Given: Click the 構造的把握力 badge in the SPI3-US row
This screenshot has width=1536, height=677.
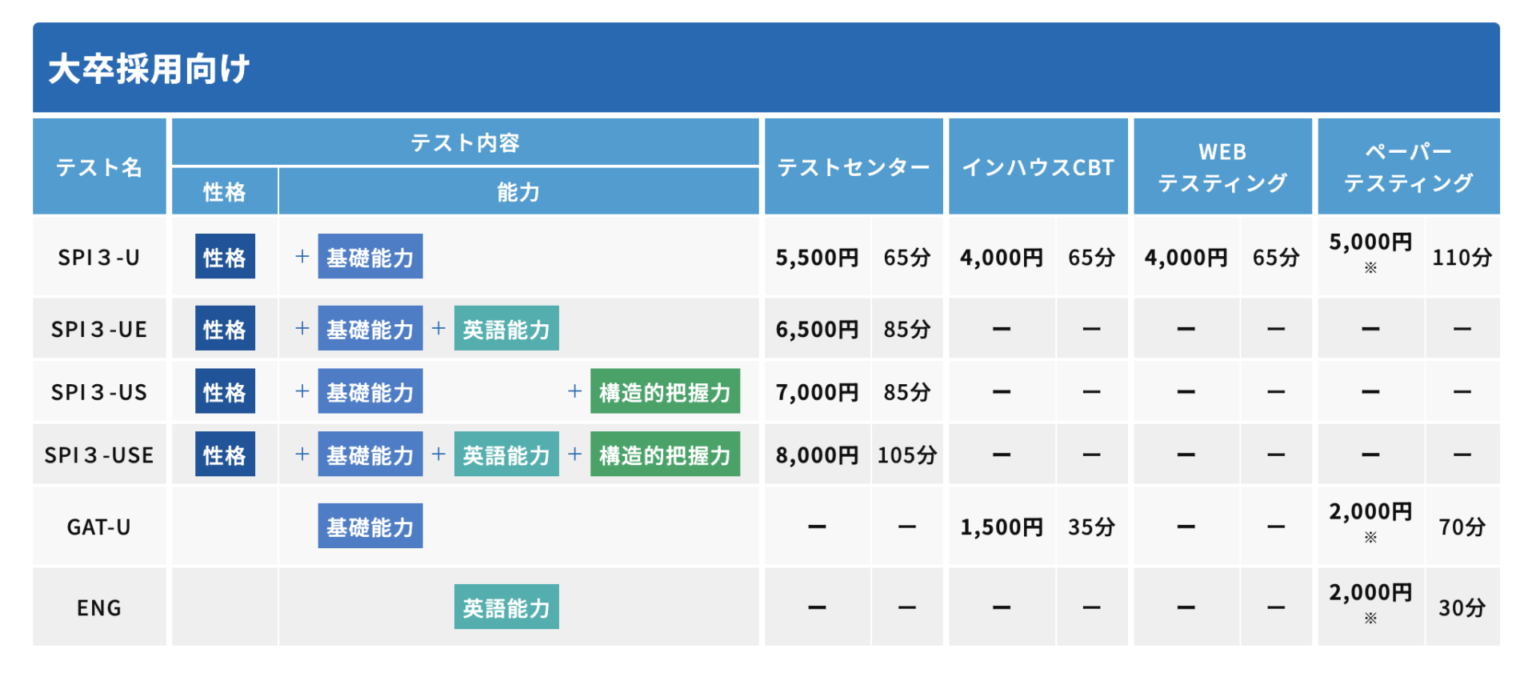Looking at the screenshot, I should [665, 392].
